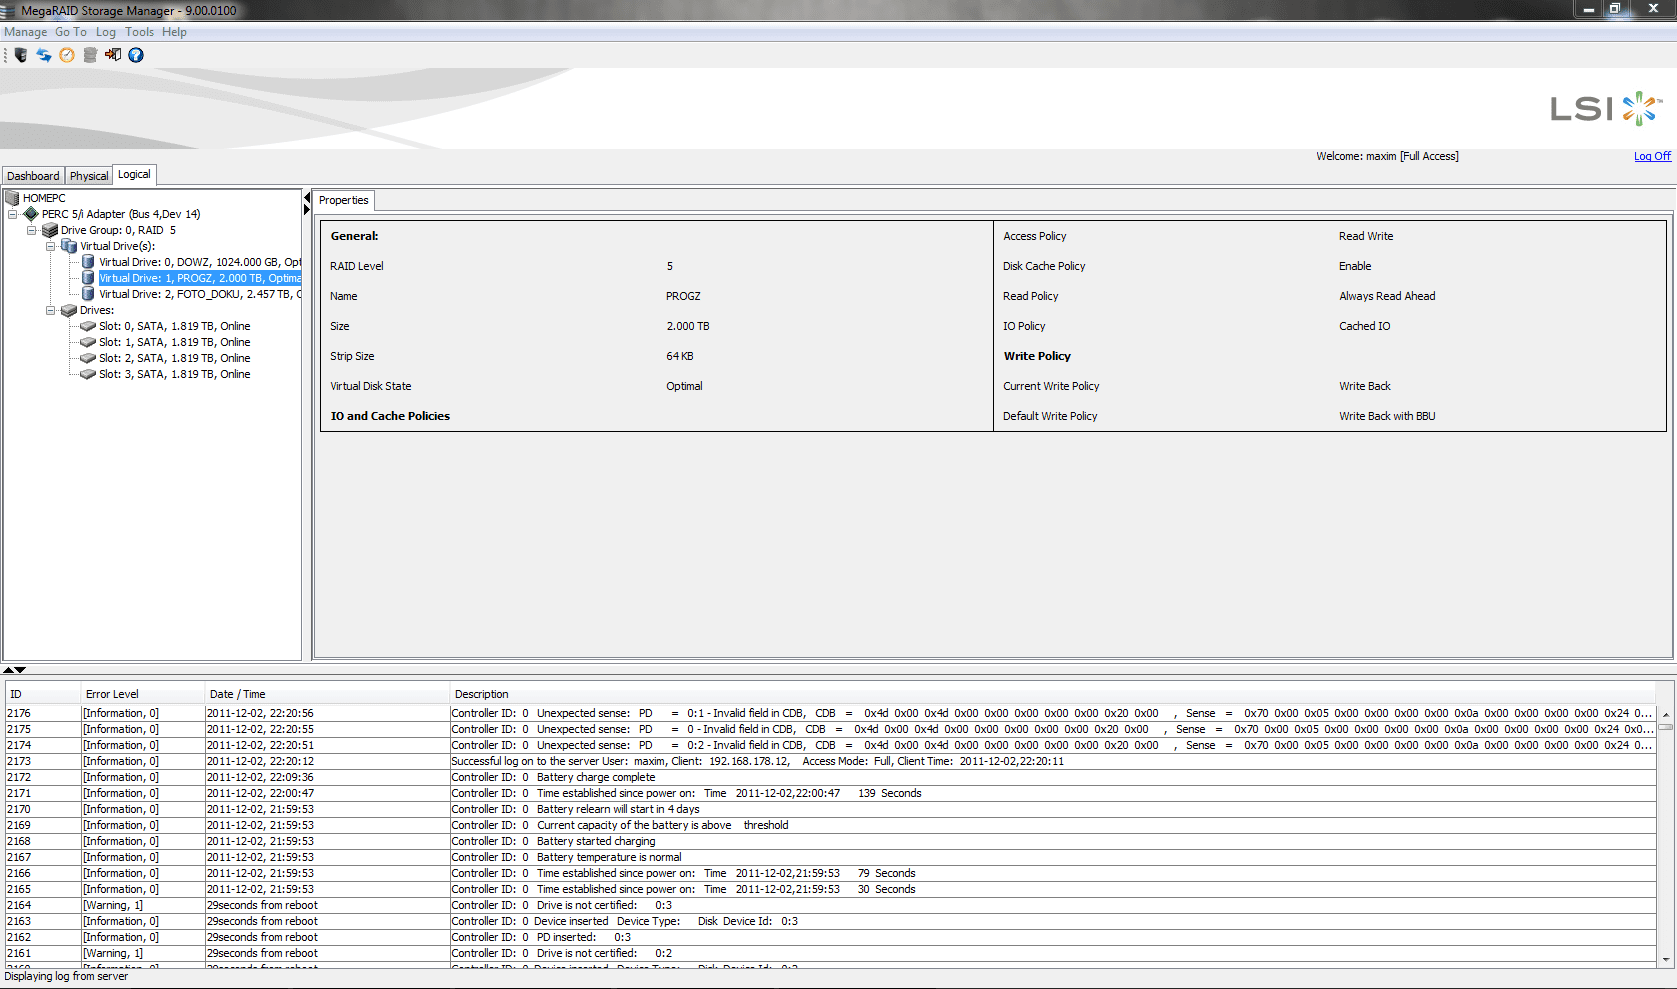
Task: Click the left collapse arrow on the tree pane divider
Action: (307, 198)
